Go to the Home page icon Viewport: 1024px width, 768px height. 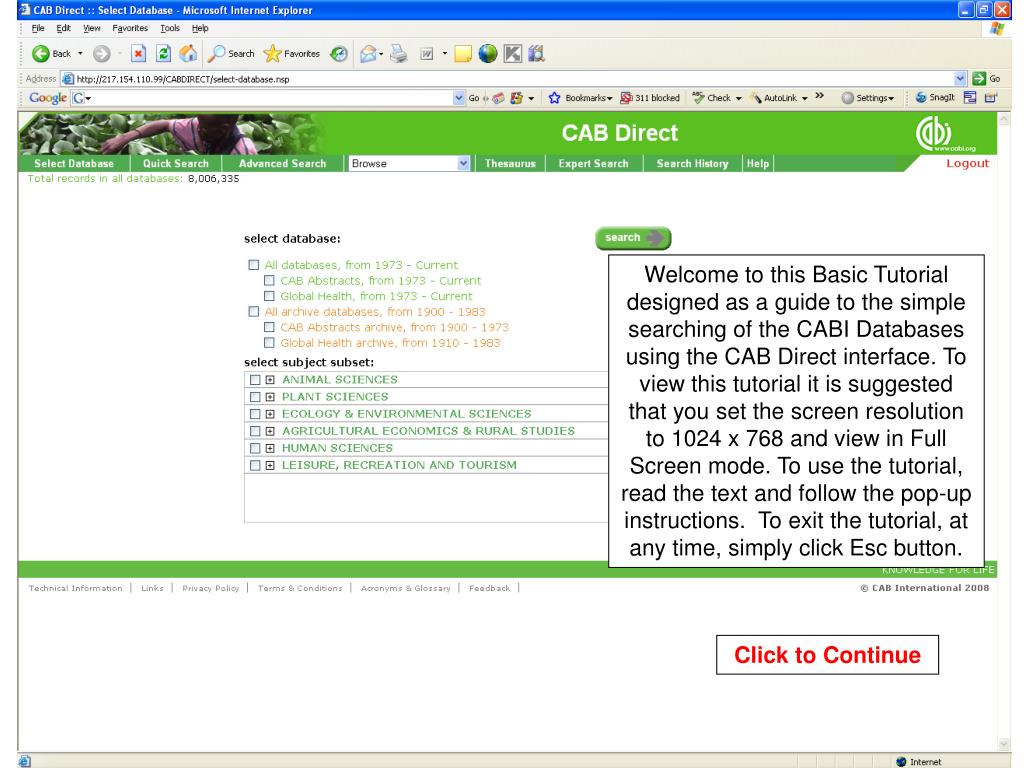188,54
